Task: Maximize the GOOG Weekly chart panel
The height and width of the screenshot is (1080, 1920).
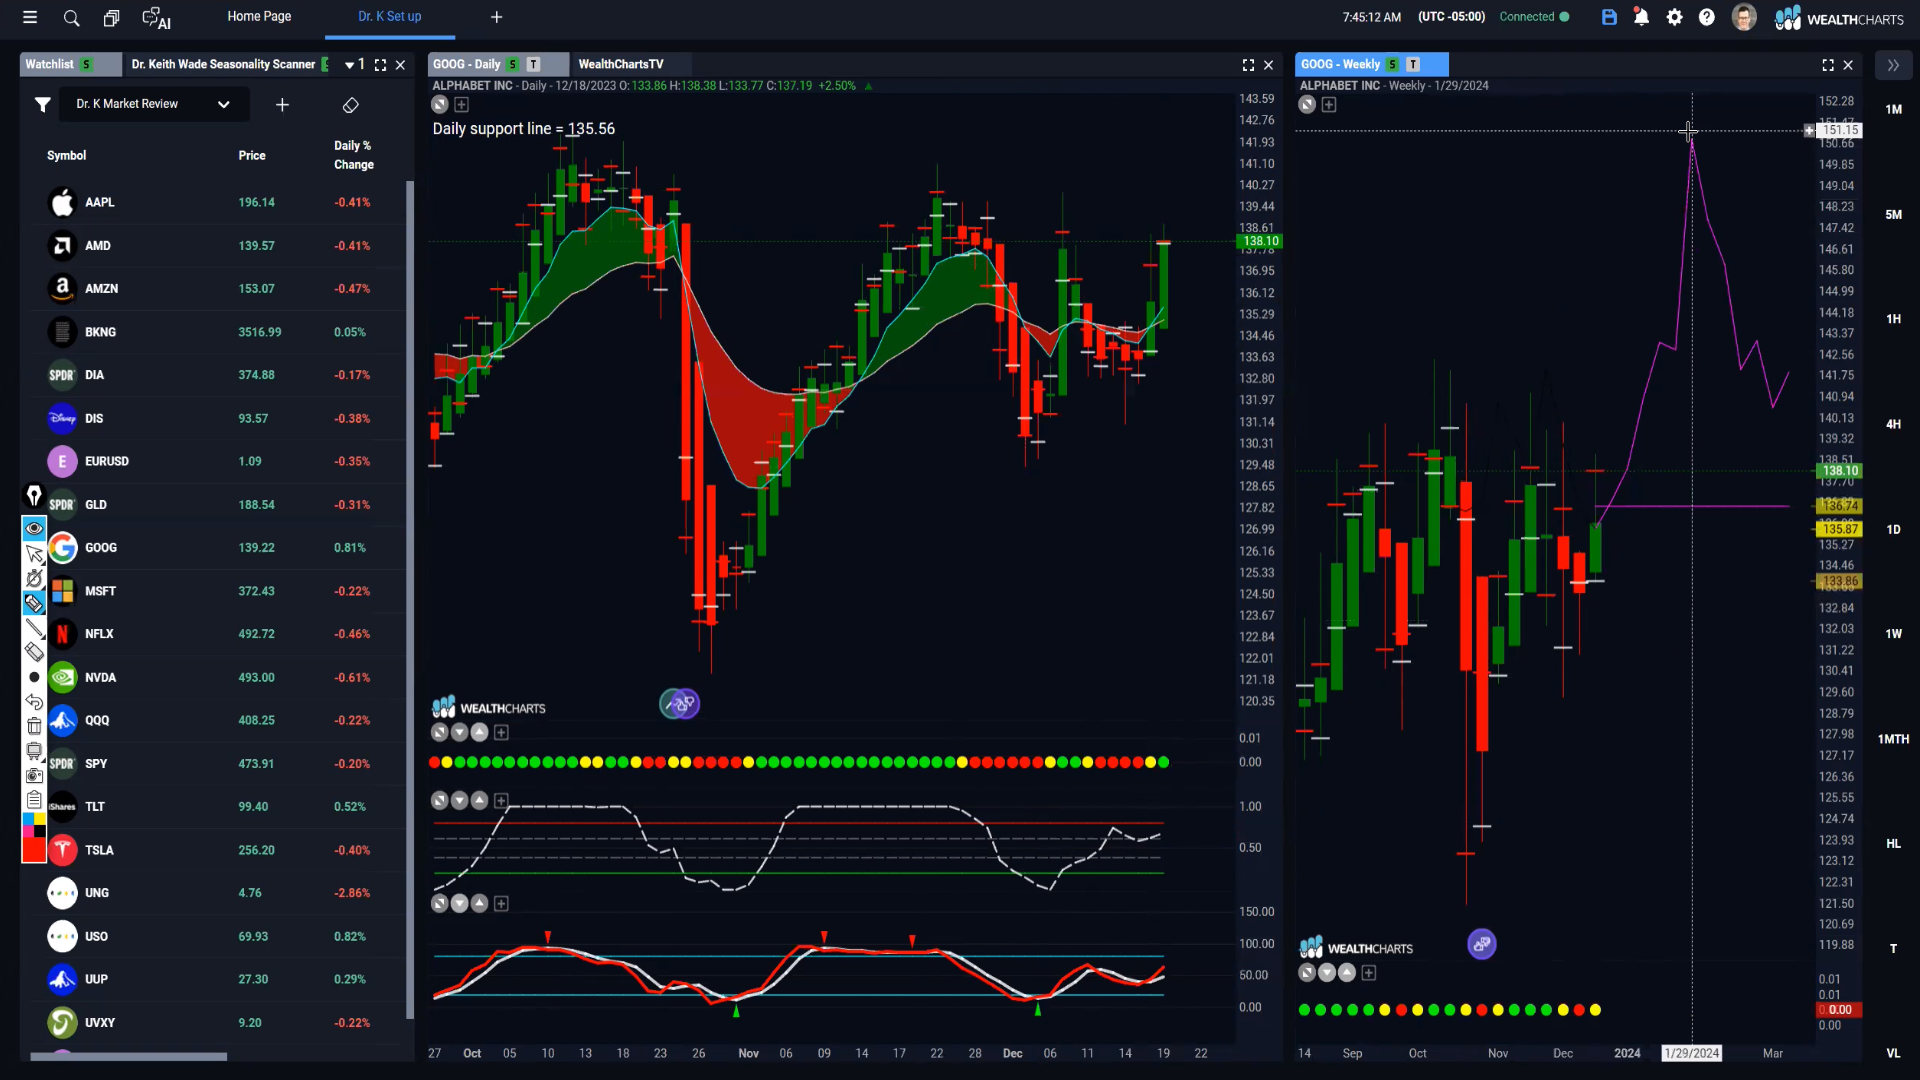Action: click(x=1828, y=65)
